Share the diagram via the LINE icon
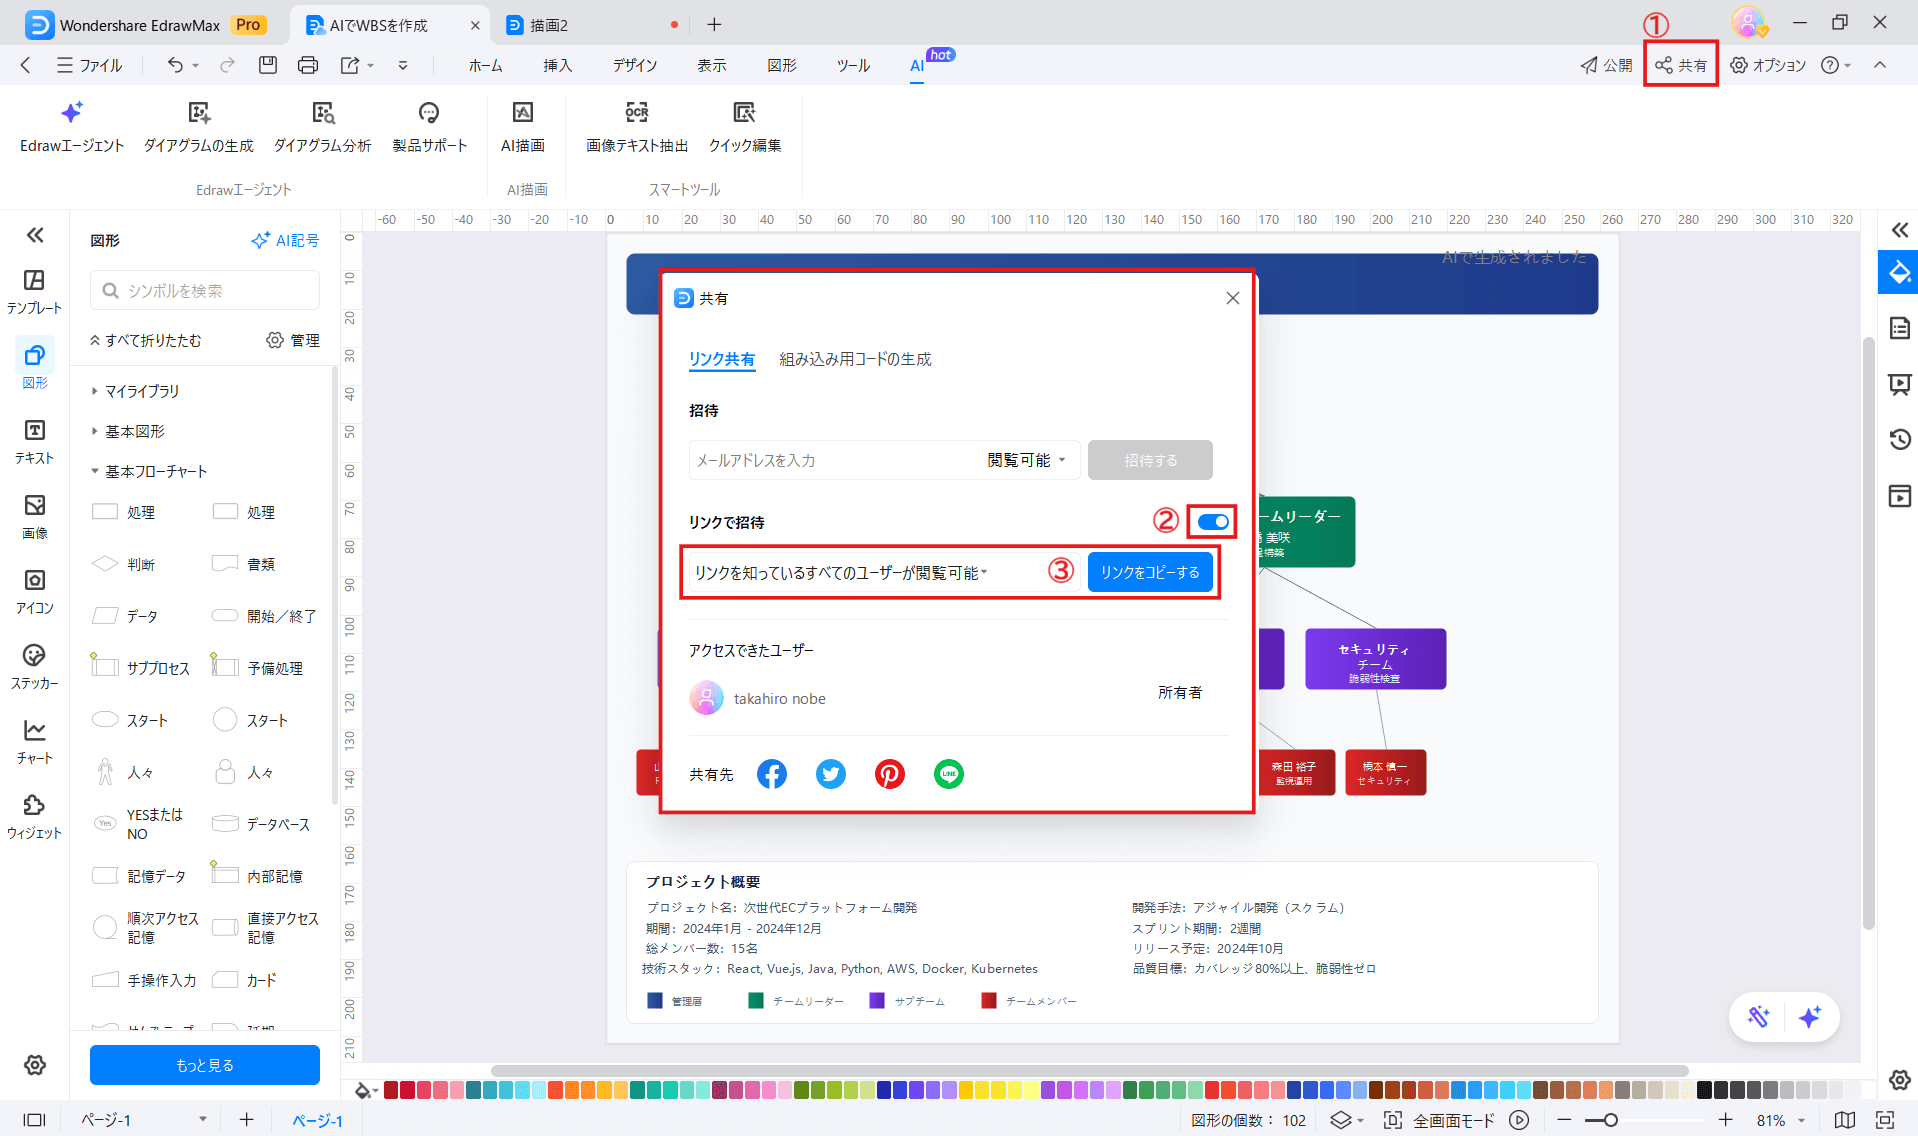Image resolution: width=1918 pixels, height=1136 pixels. point(948,773)
